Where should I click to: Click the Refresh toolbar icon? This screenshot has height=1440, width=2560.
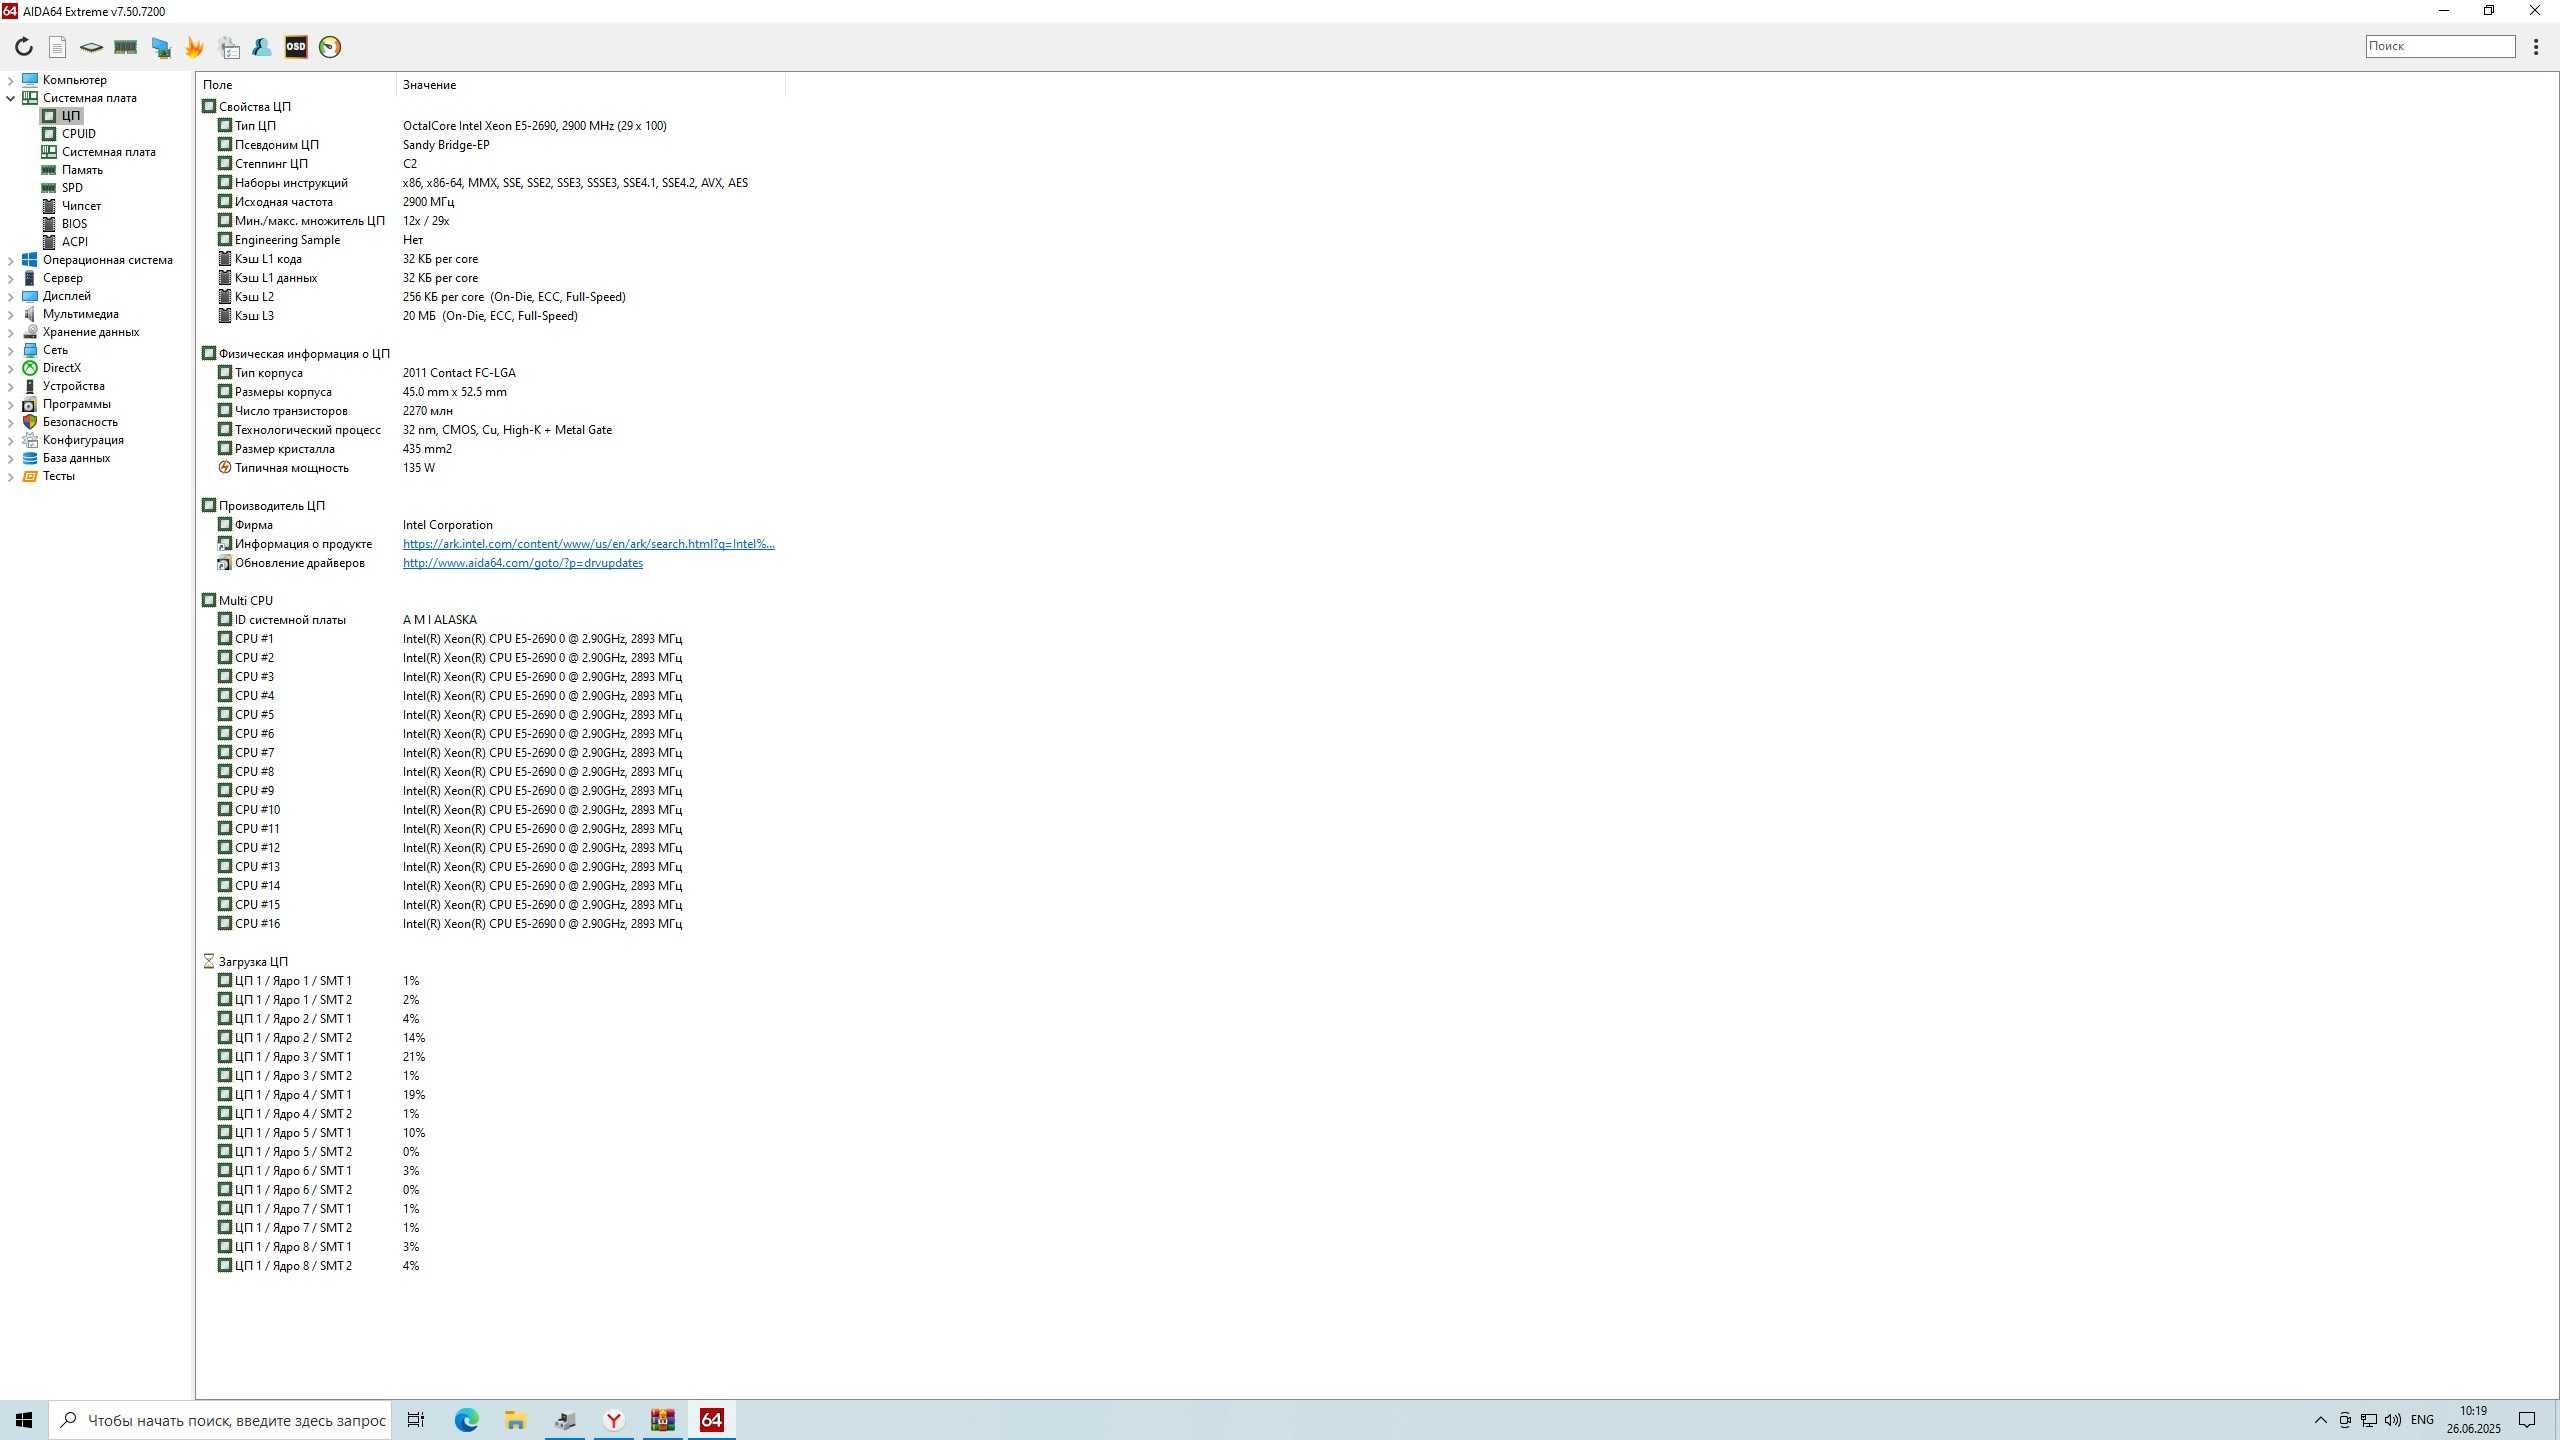pyautogui.click(x=24, y=47)
